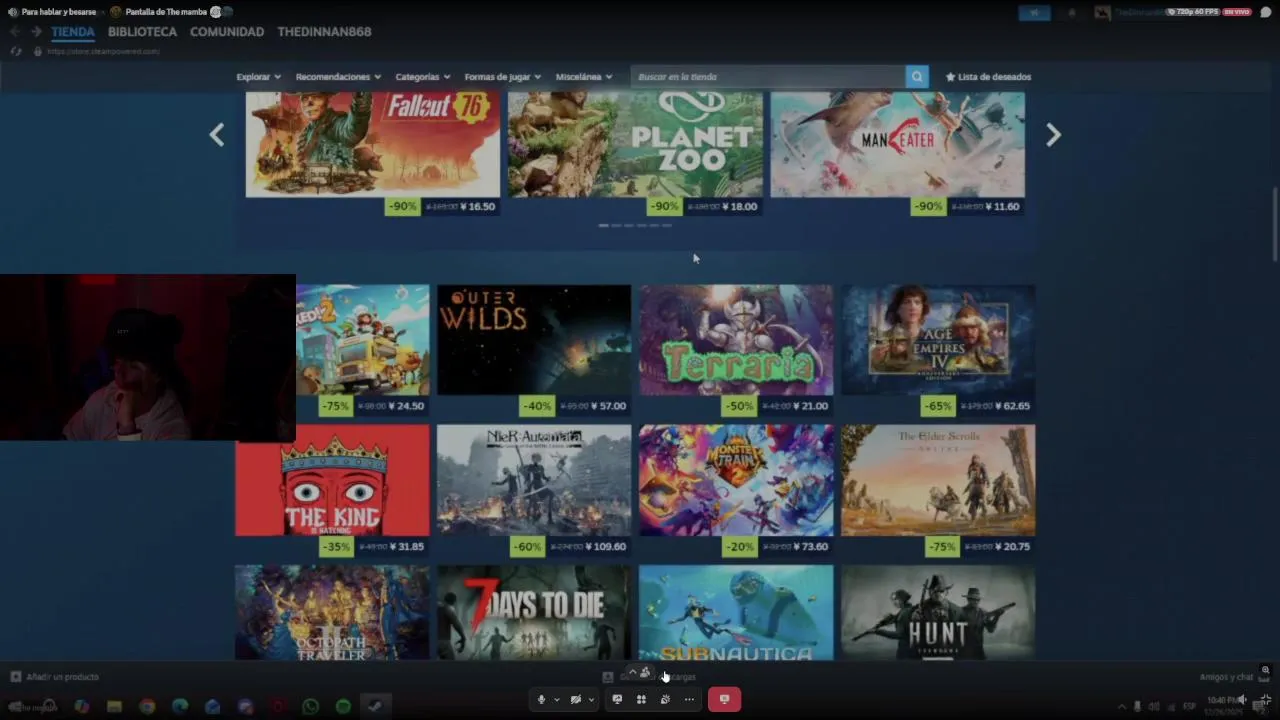
Task: Click the Steam notifications bell
Action: tap(1072, 13)
